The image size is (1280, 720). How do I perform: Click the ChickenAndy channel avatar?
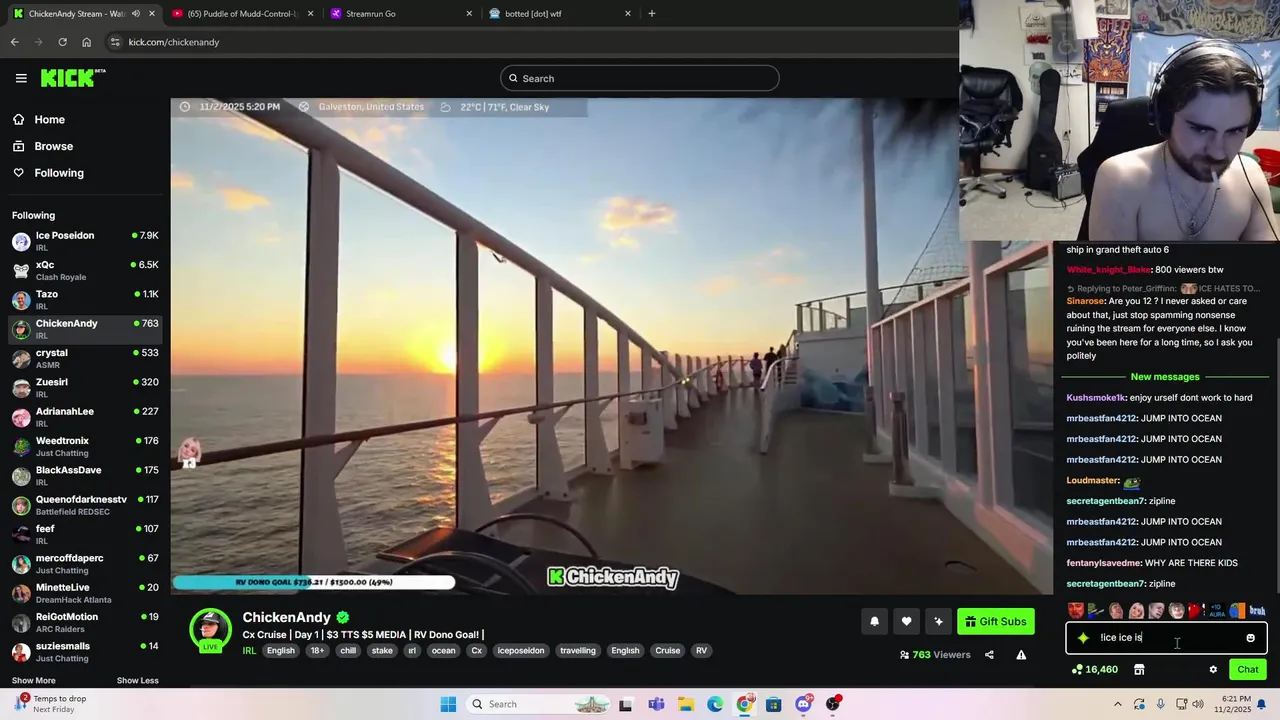pyautogui.click(x=210, y=630)
